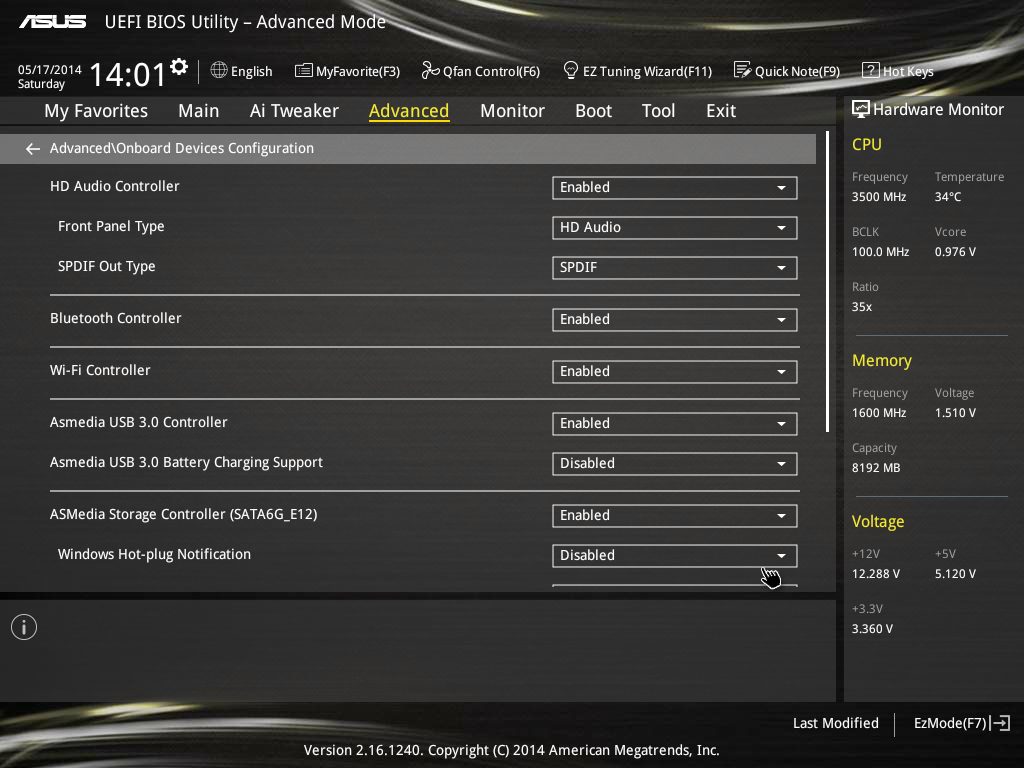Click the gear icon next to the clock

pyautogui.click(x=179, y=67)
